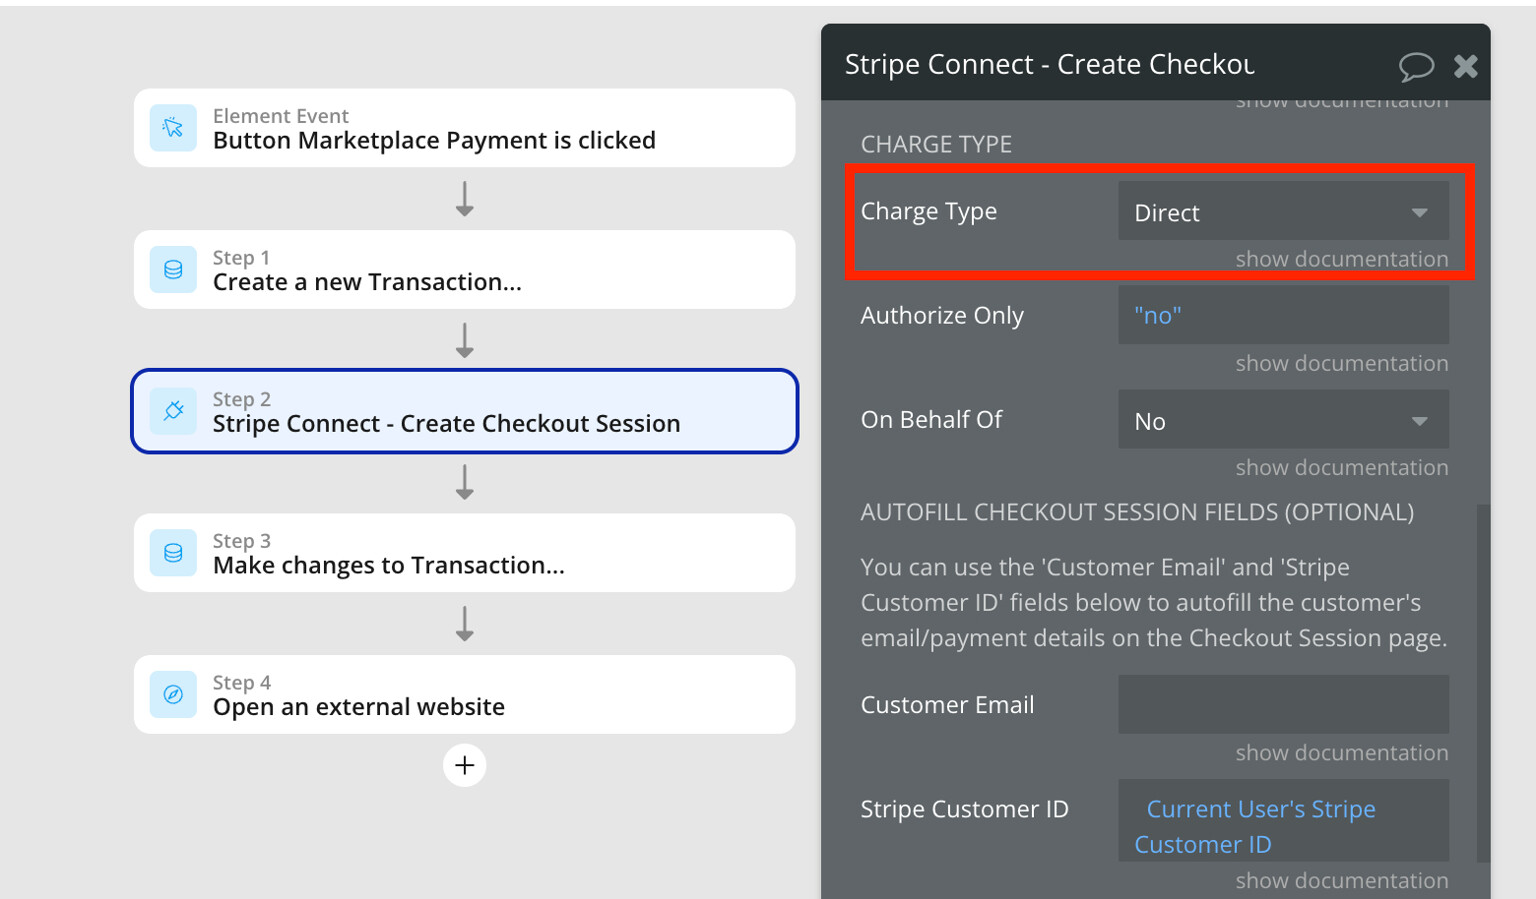Expand the On Behalf Of dropdown
Image resolution: width=1536 pixels, height=899 pixels.
pos(1283,420)
